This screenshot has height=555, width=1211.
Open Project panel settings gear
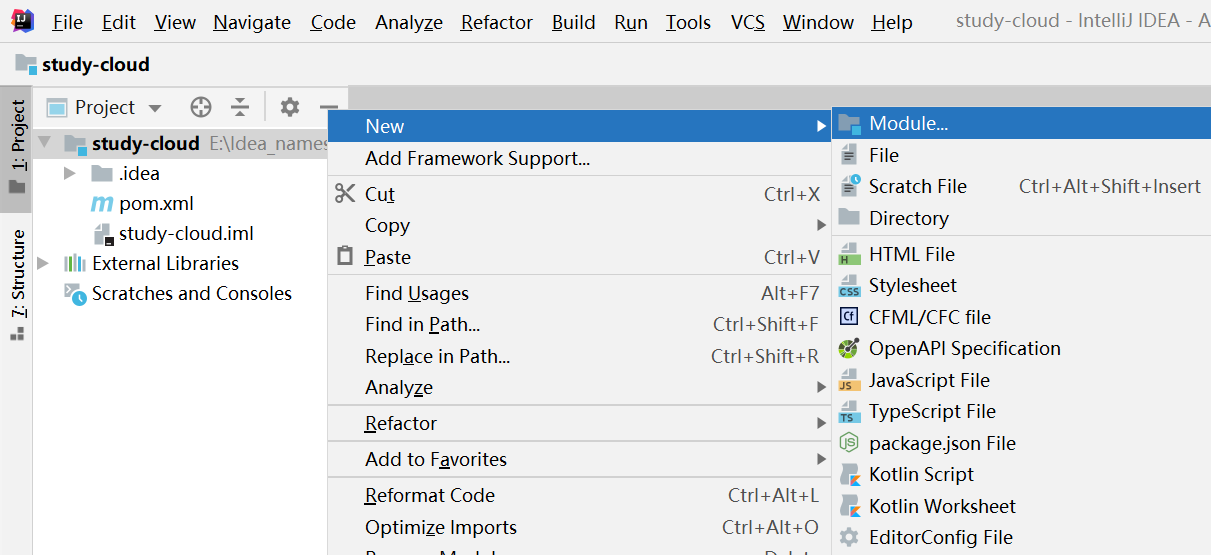(x=289, y=107)
